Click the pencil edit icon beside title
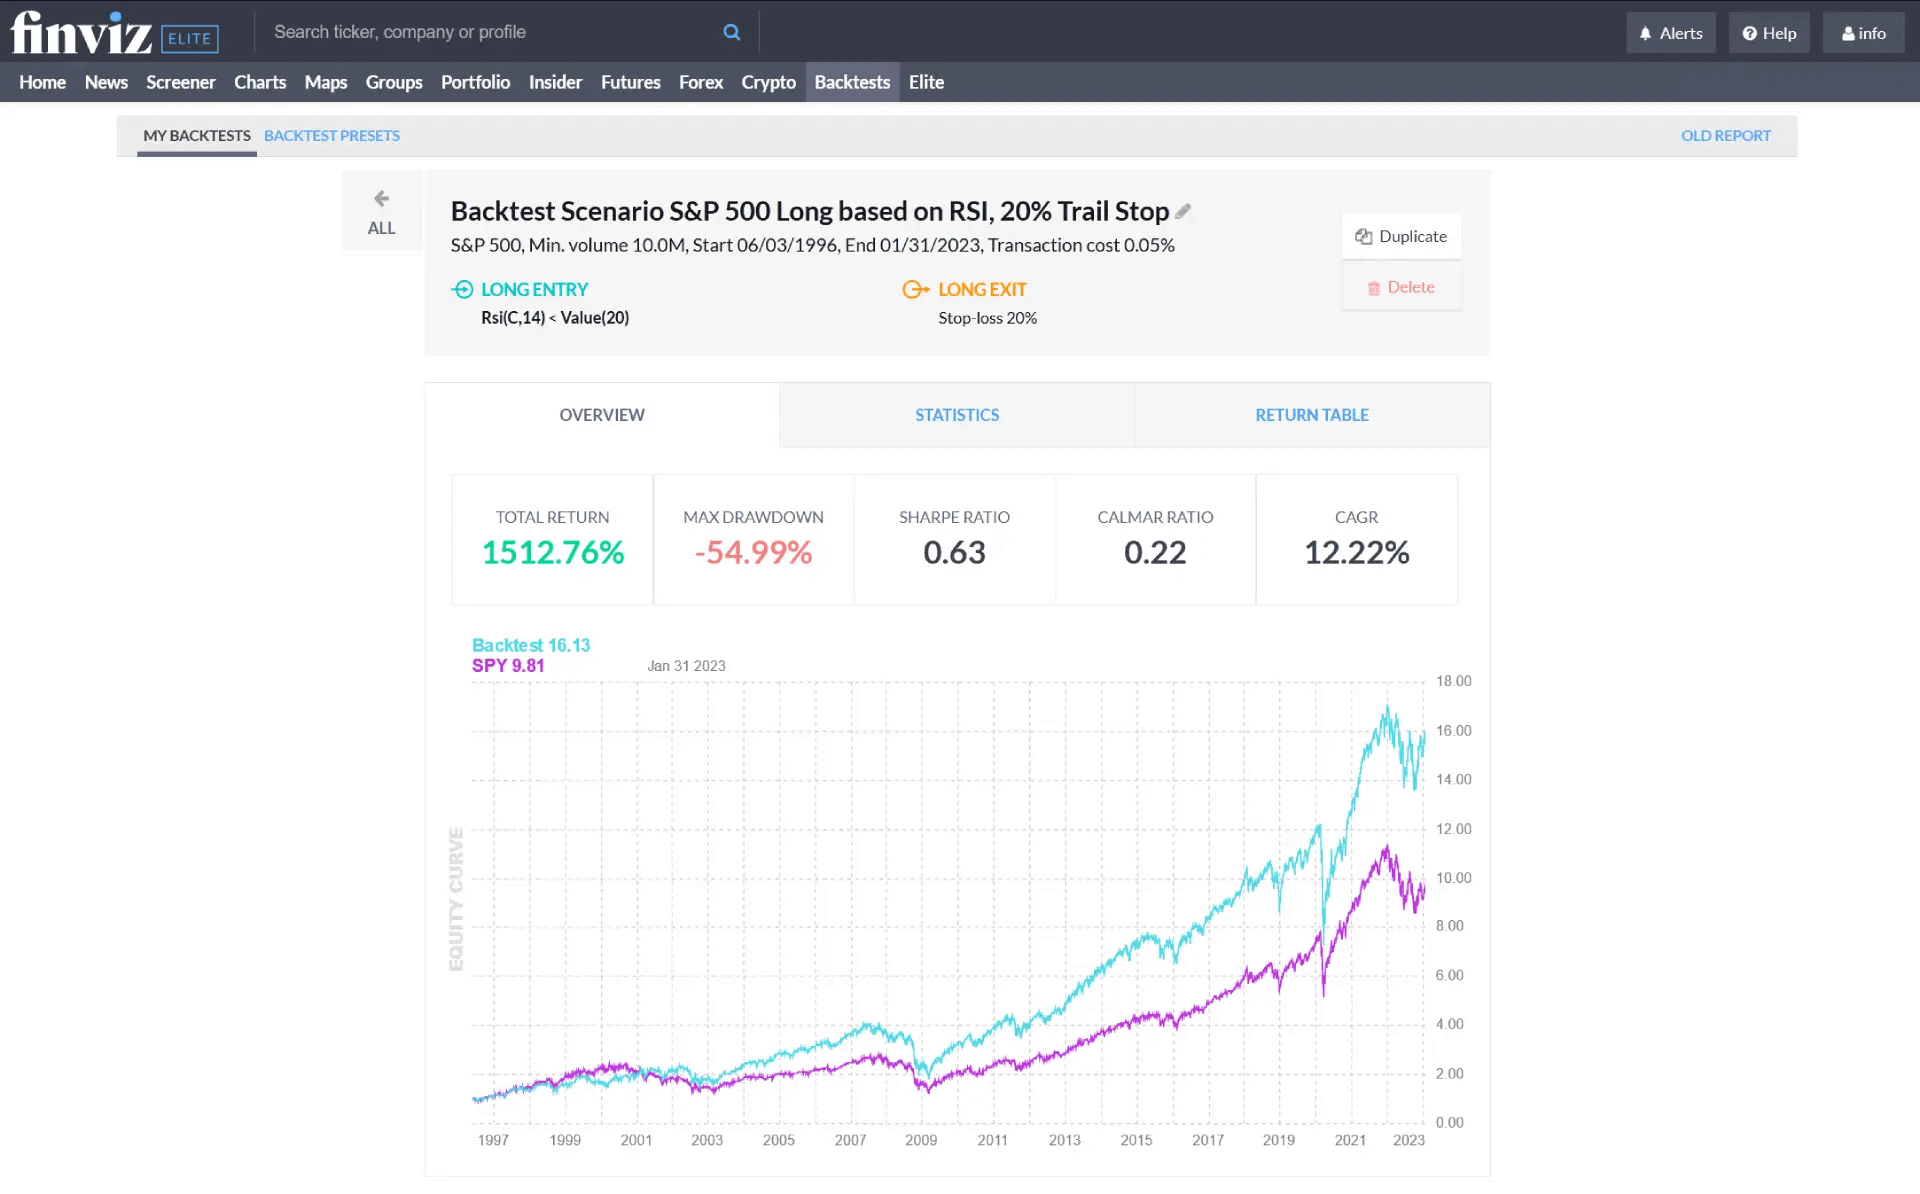The image size is (1920, 1194). tap(1183, 211)
